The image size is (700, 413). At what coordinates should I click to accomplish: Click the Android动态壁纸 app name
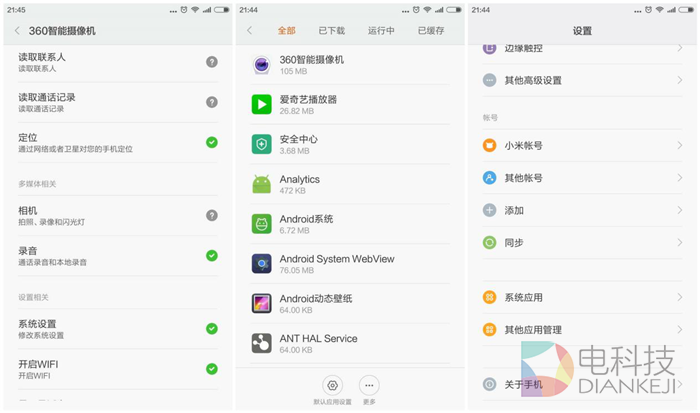pos(316,299)
